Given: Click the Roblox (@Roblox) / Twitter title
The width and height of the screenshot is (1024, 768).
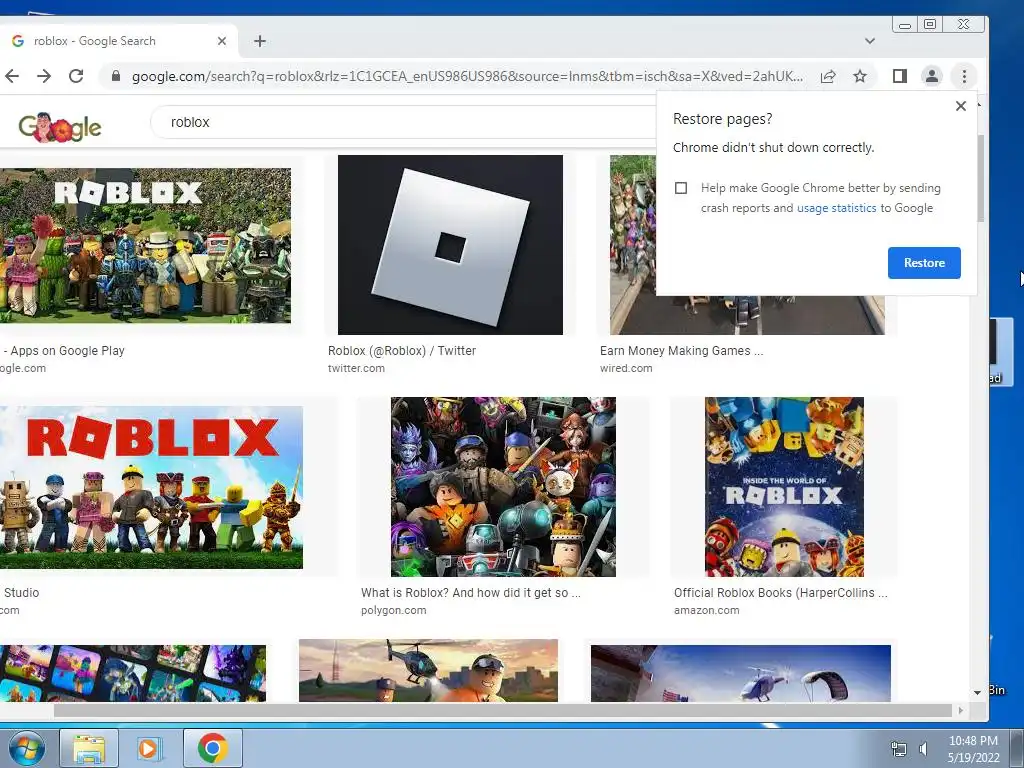Looking at the screenshot, I should [402, 351].
